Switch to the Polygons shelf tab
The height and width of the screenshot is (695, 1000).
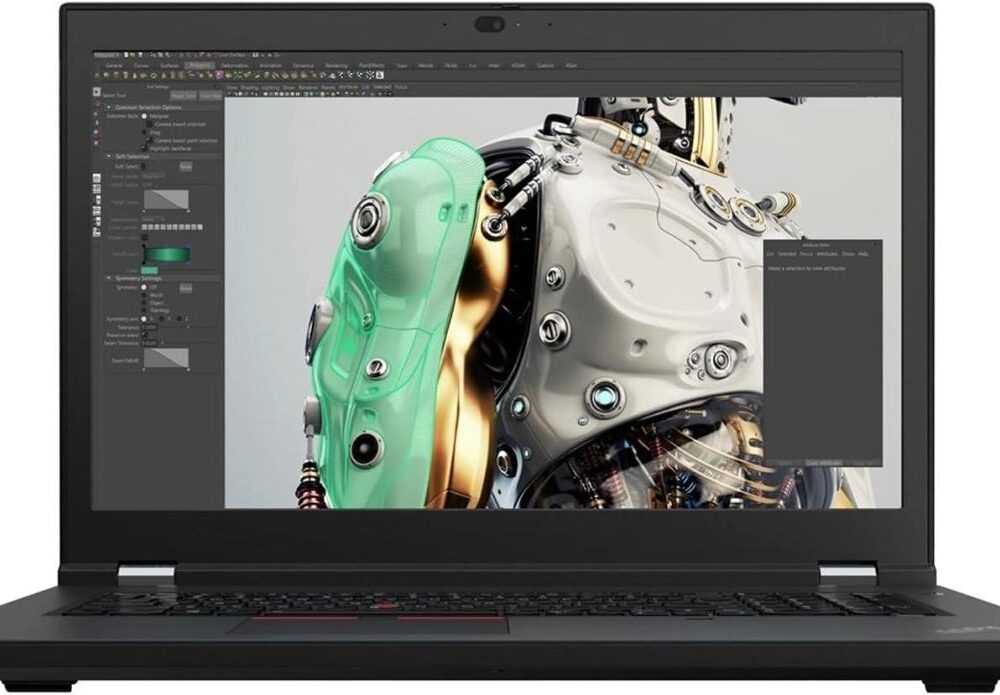point(200,66)
